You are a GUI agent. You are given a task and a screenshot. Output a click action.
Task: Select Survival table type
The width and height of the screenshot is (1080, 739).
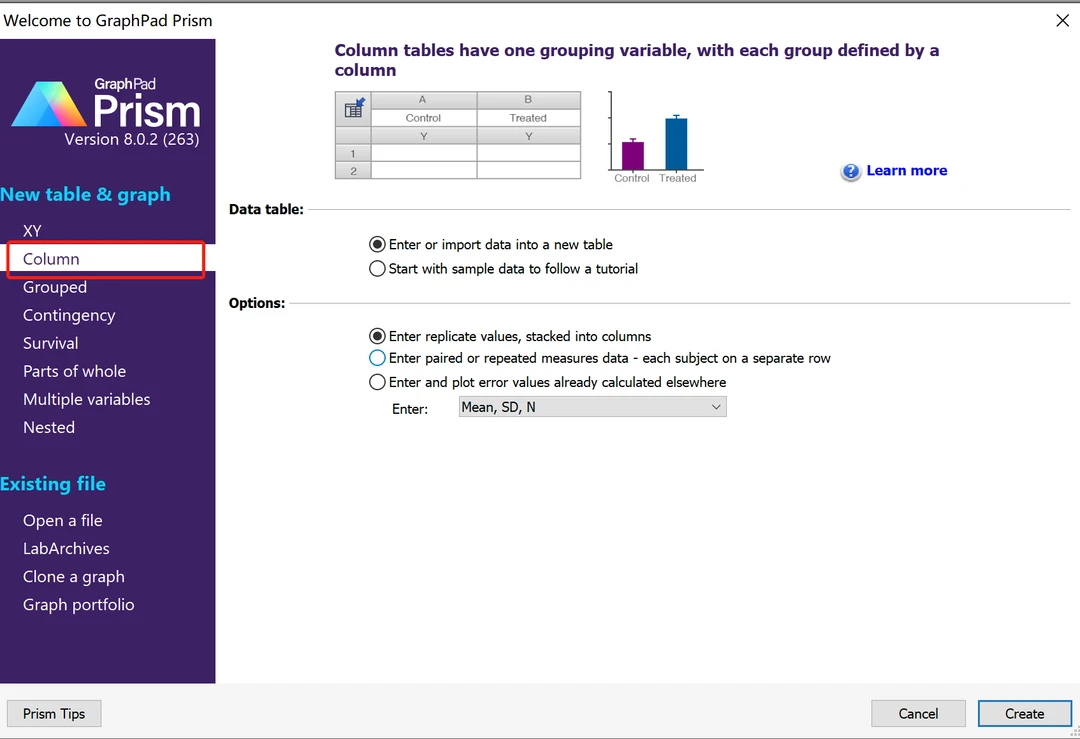tap(50, 343)
